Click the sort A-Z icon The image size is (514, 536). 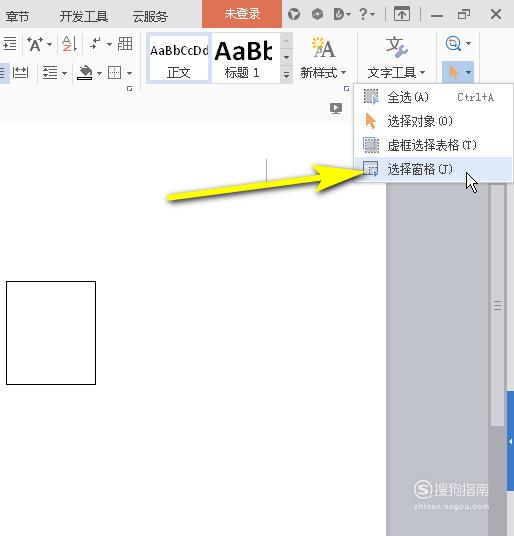[69, 44]
